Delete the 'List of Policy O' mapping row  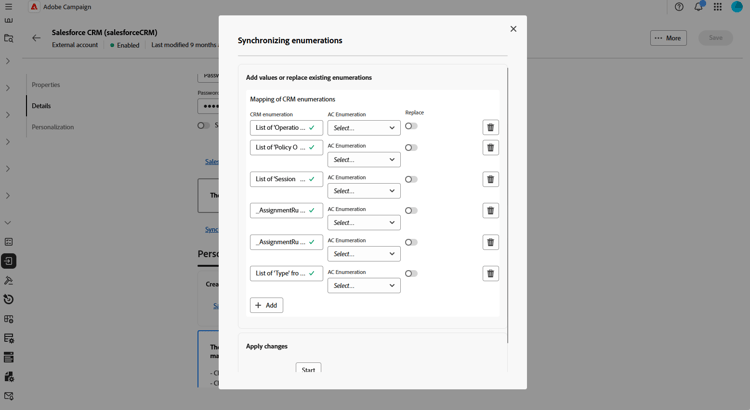(490, 147)
